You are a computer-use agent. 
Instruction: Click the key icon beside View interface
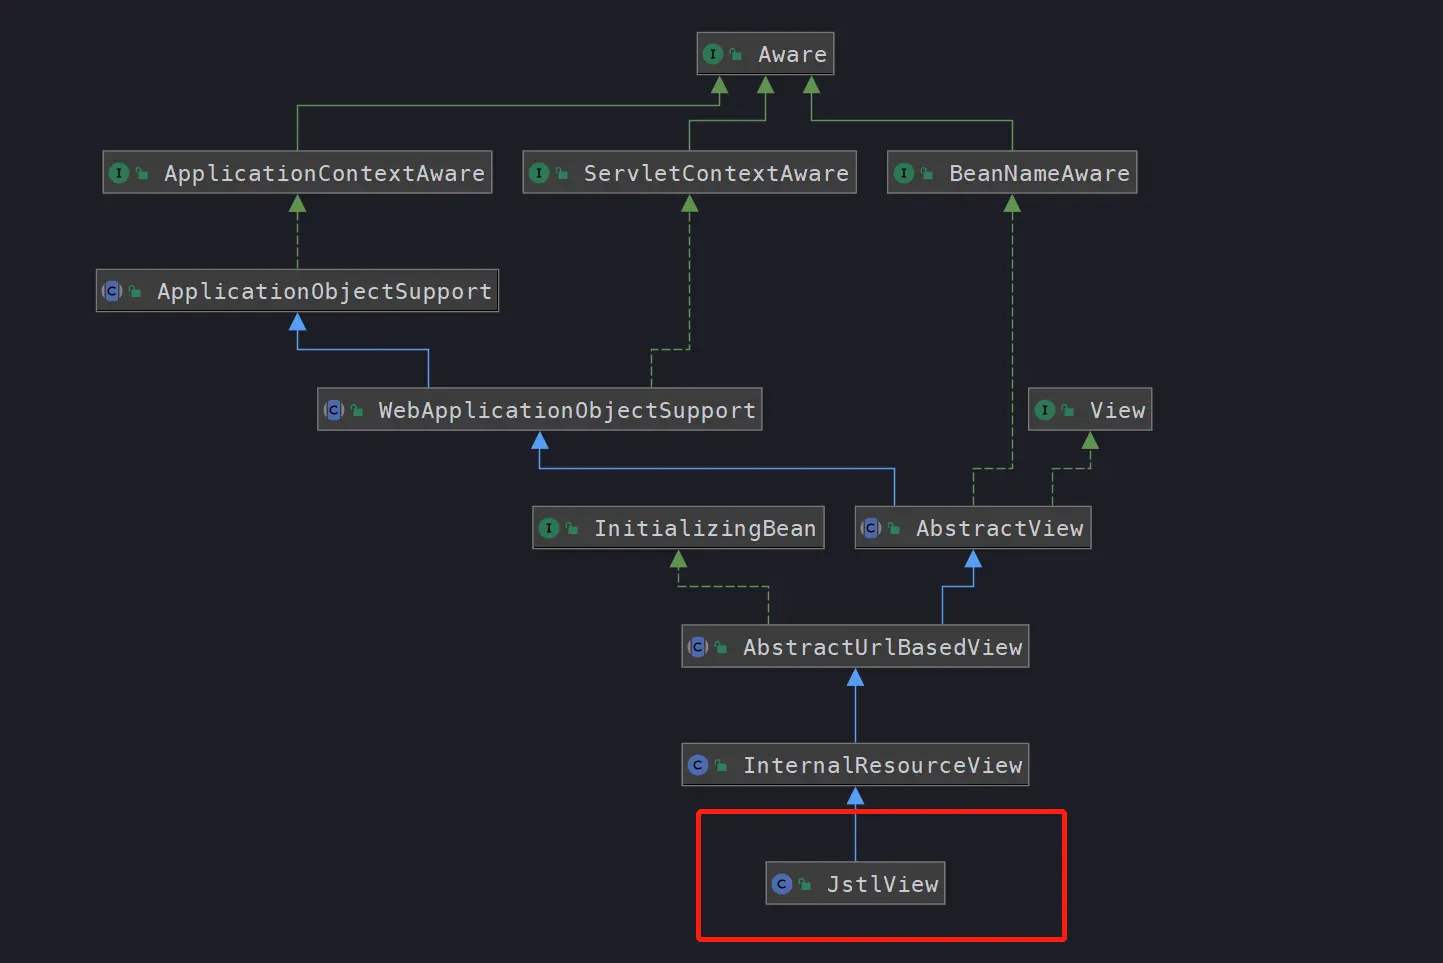click(x=1068, y=410)
